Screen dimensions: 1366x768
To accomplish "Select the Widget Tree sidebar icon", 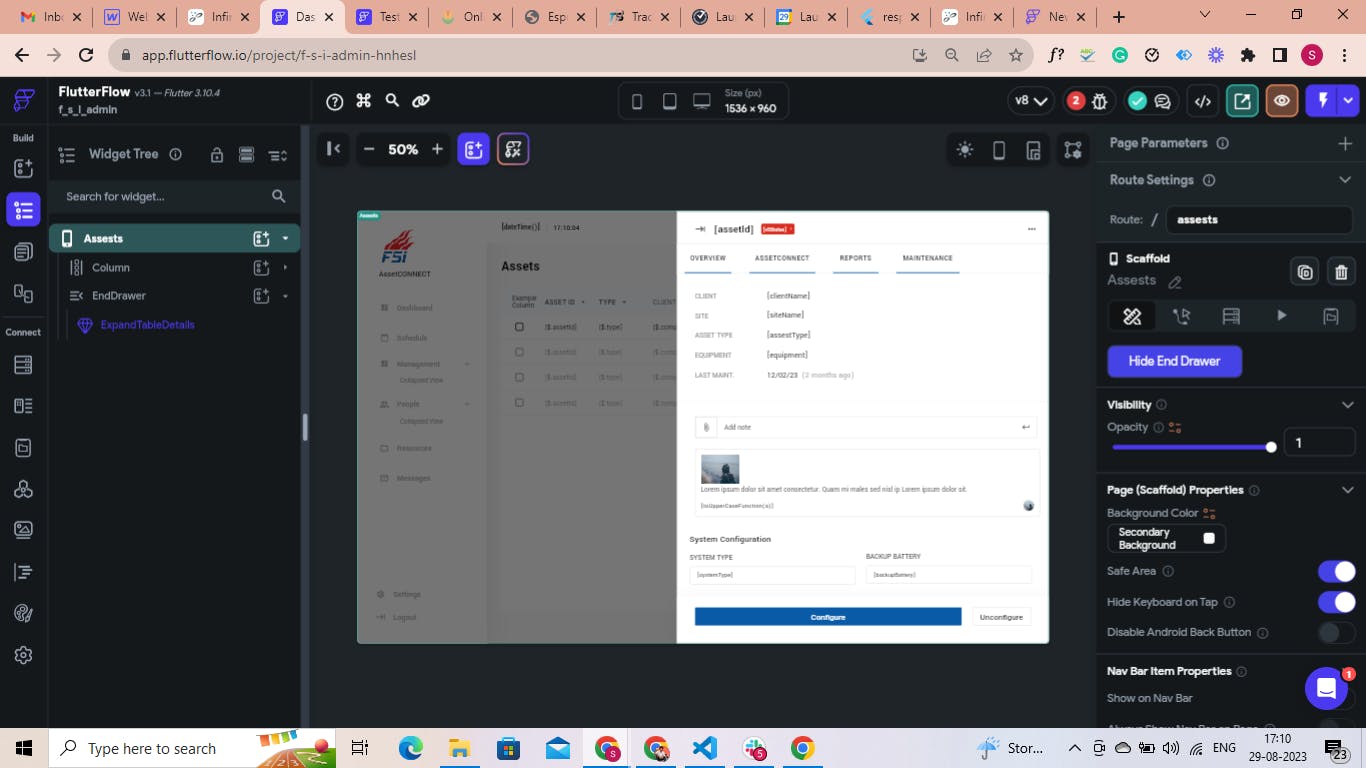I will click(23, 210).
